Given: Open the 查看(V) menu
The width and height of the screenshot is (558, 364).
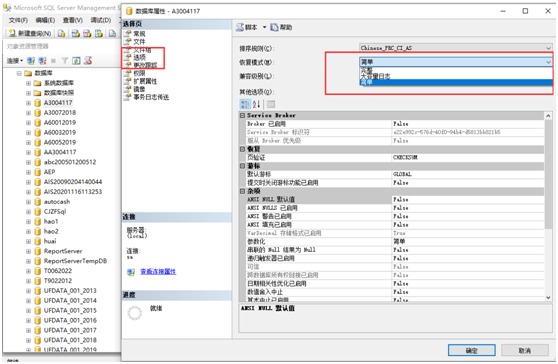Looking at the screenshot, I should [73, 20].
